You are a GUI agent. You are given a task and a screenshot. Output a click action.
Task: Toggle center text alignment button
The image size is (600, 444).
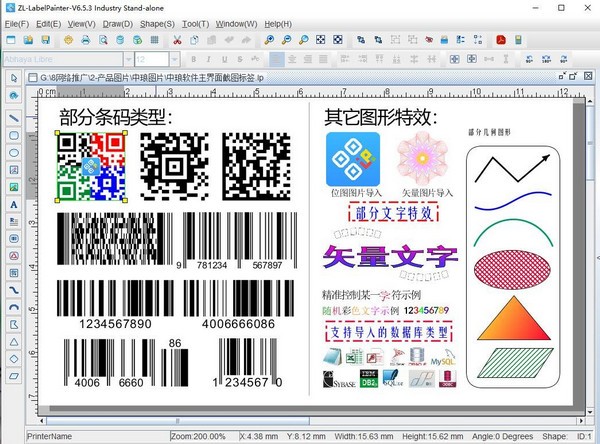pyautogui.click(x=292, y=59)
